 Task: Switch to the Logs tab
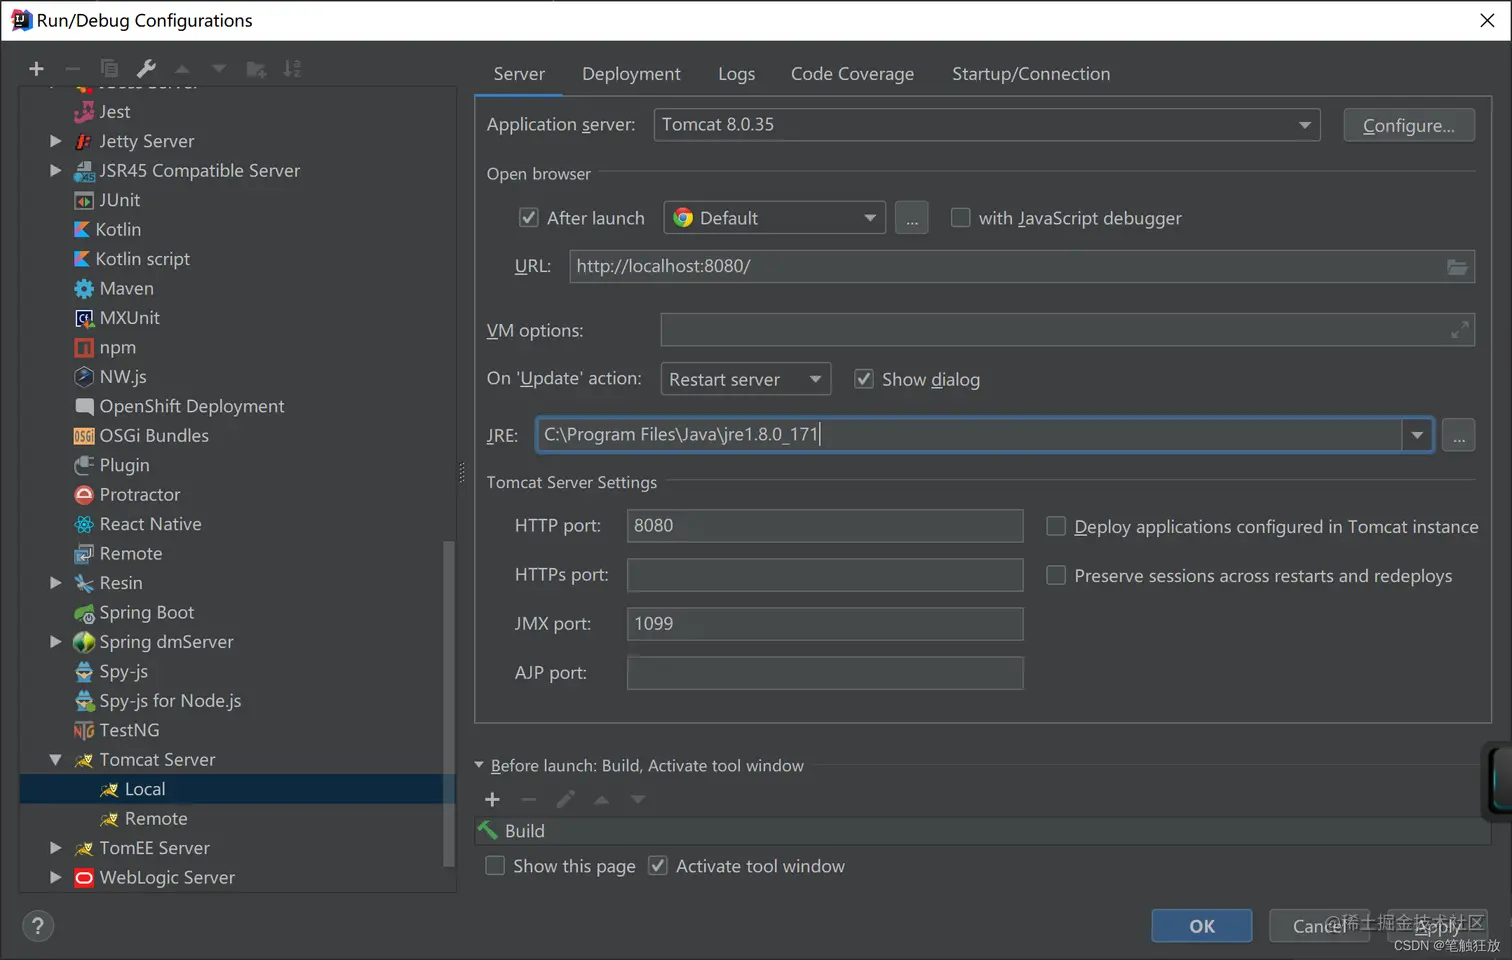point(736,74)
